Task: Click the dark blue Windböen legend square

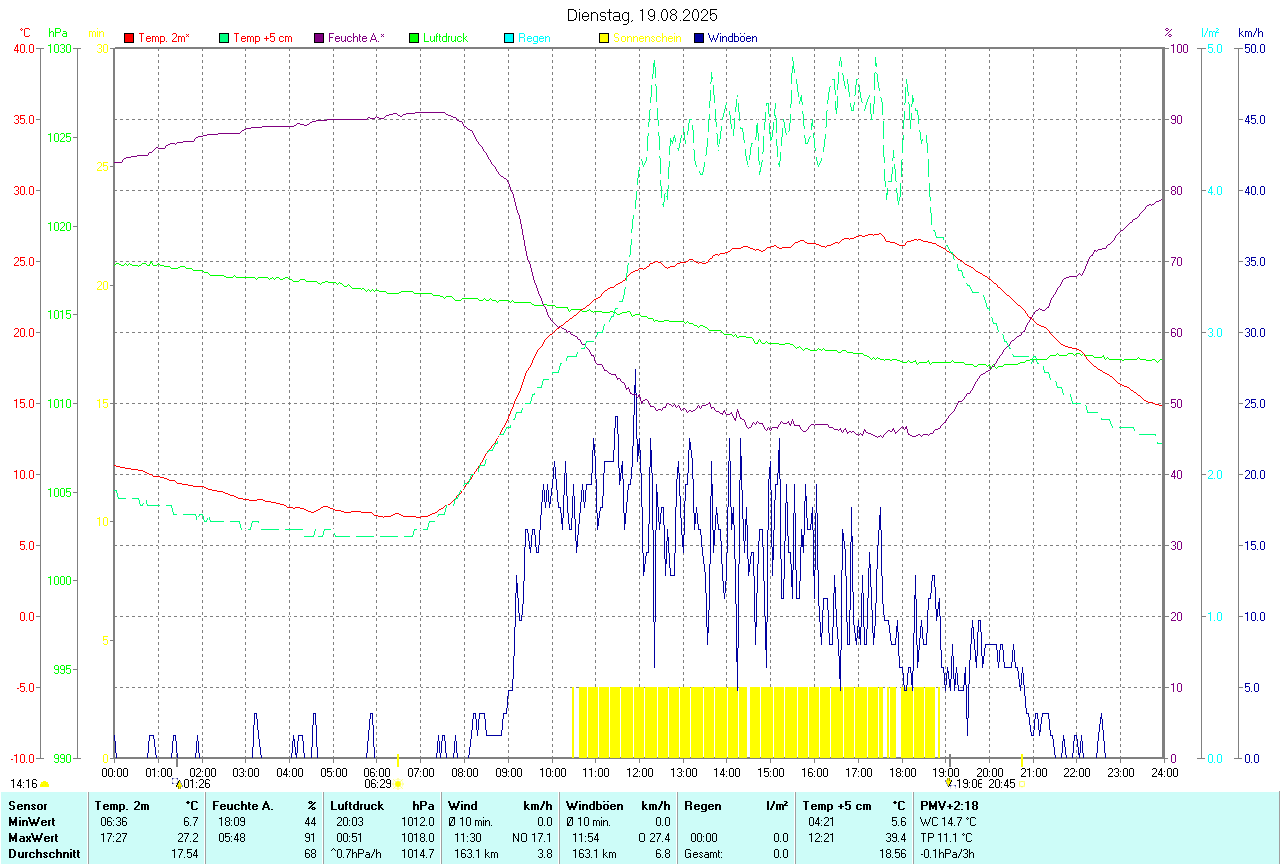Action: (x=699, y=38)
